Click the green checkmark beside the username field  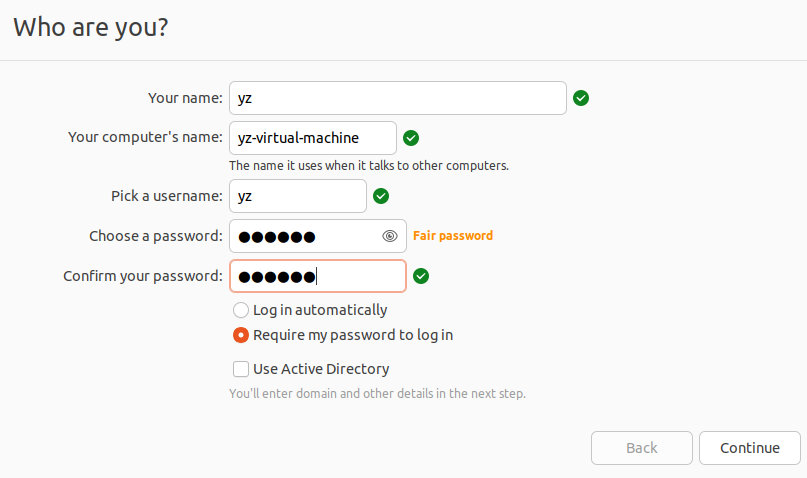coord(381,196)
